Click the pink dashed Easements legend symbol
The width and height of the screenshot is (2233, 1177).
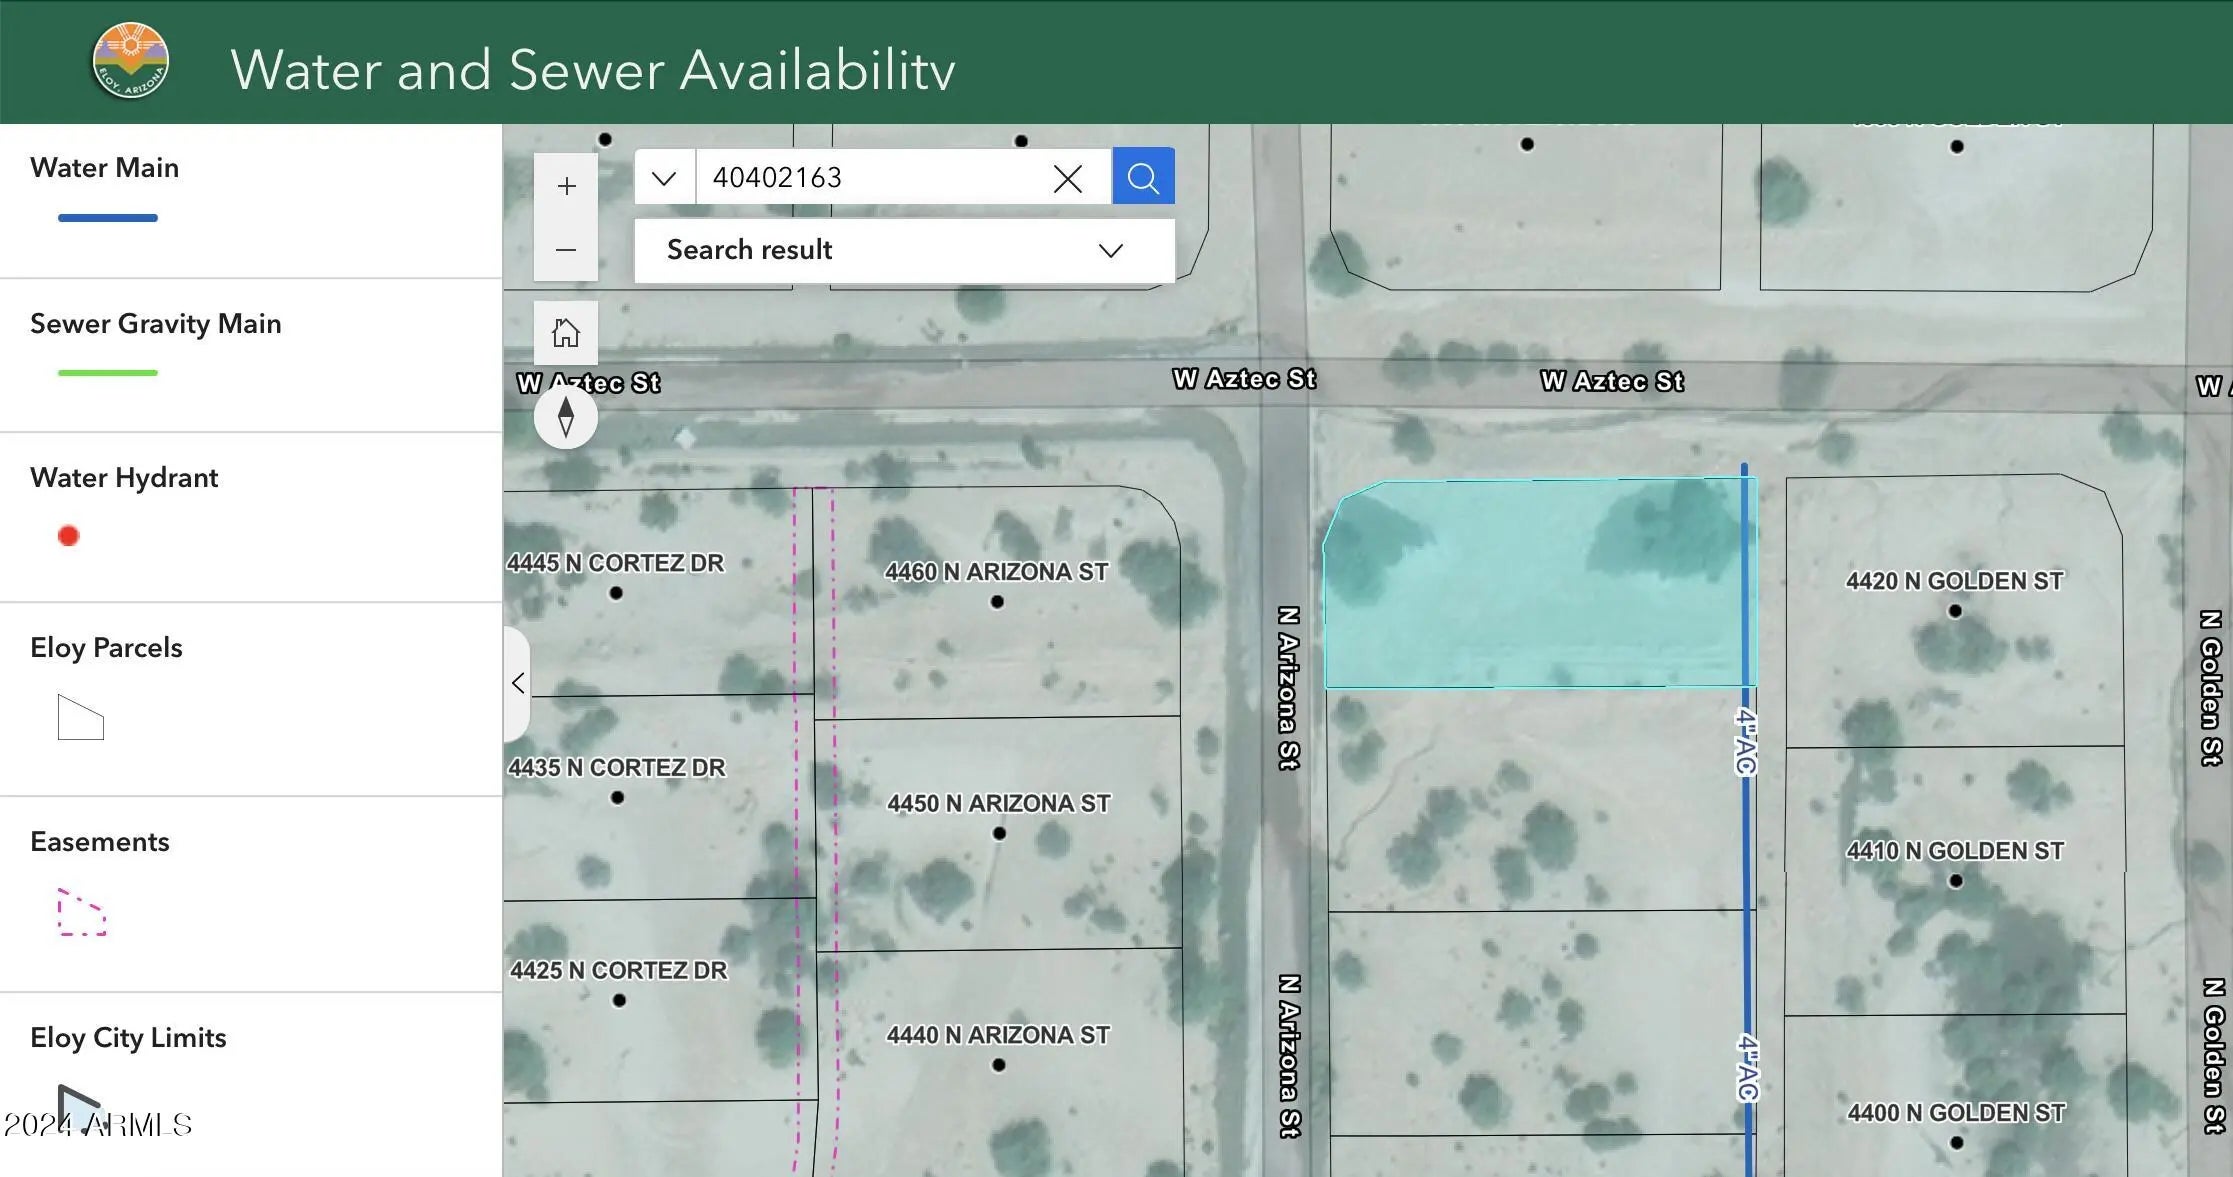pos(81,912)
